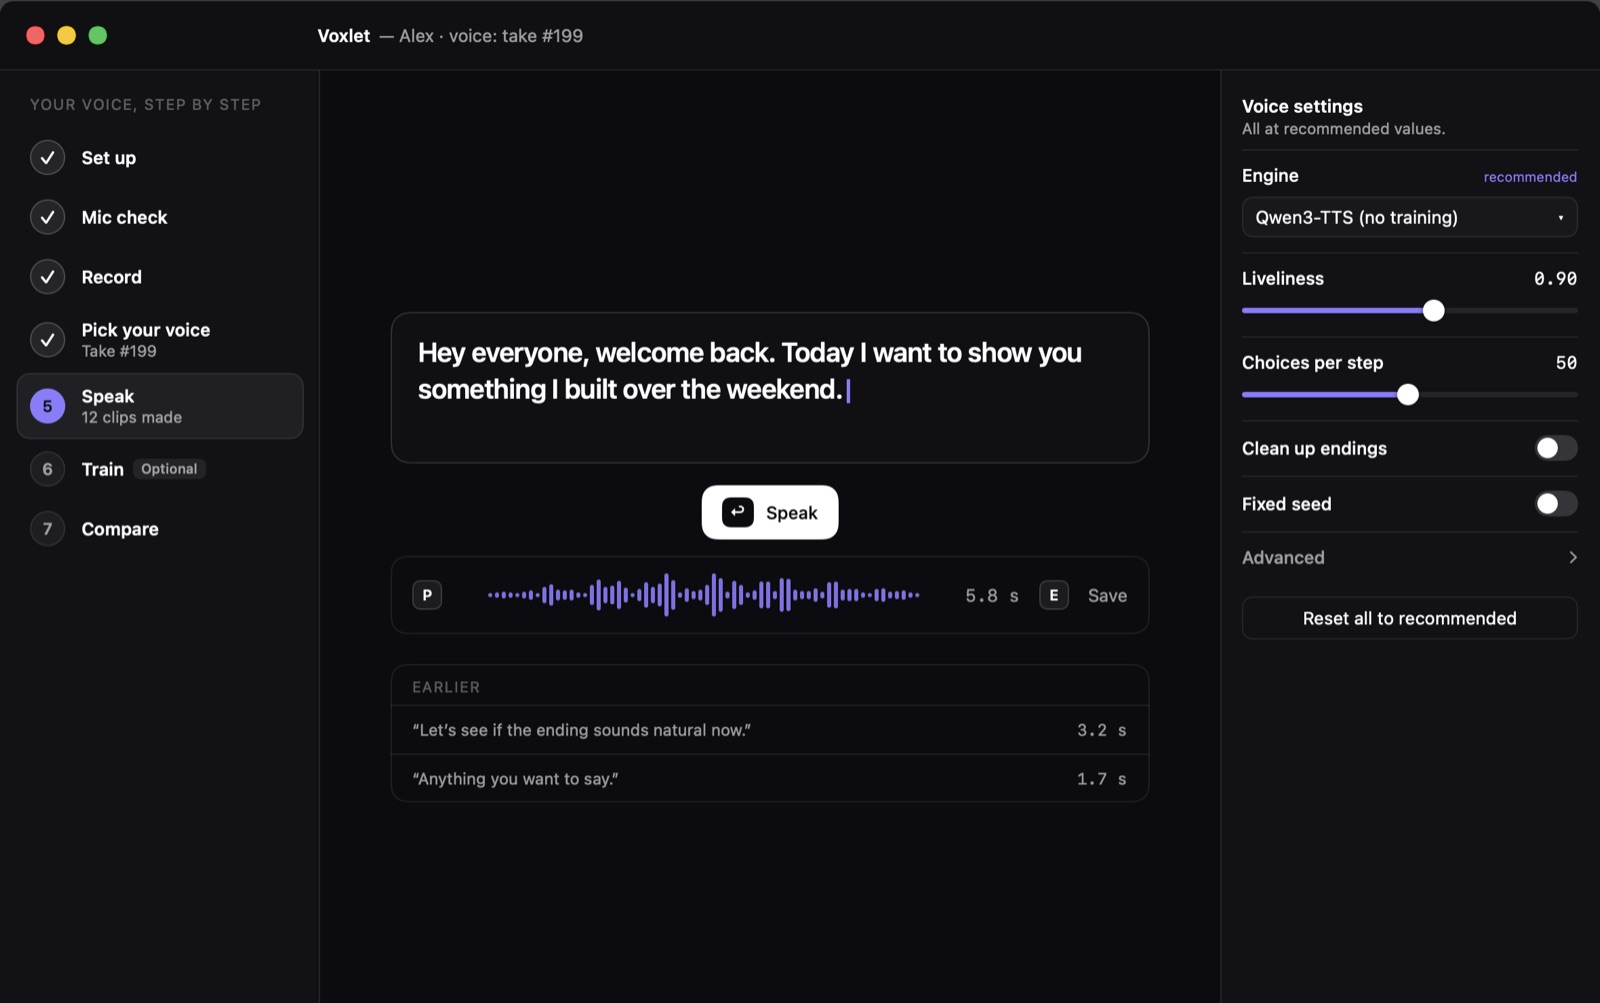Click the audio waveform of the clip
This screenshot has height=1003, width=1600.
pyautogui.click(x=704, y=595)
